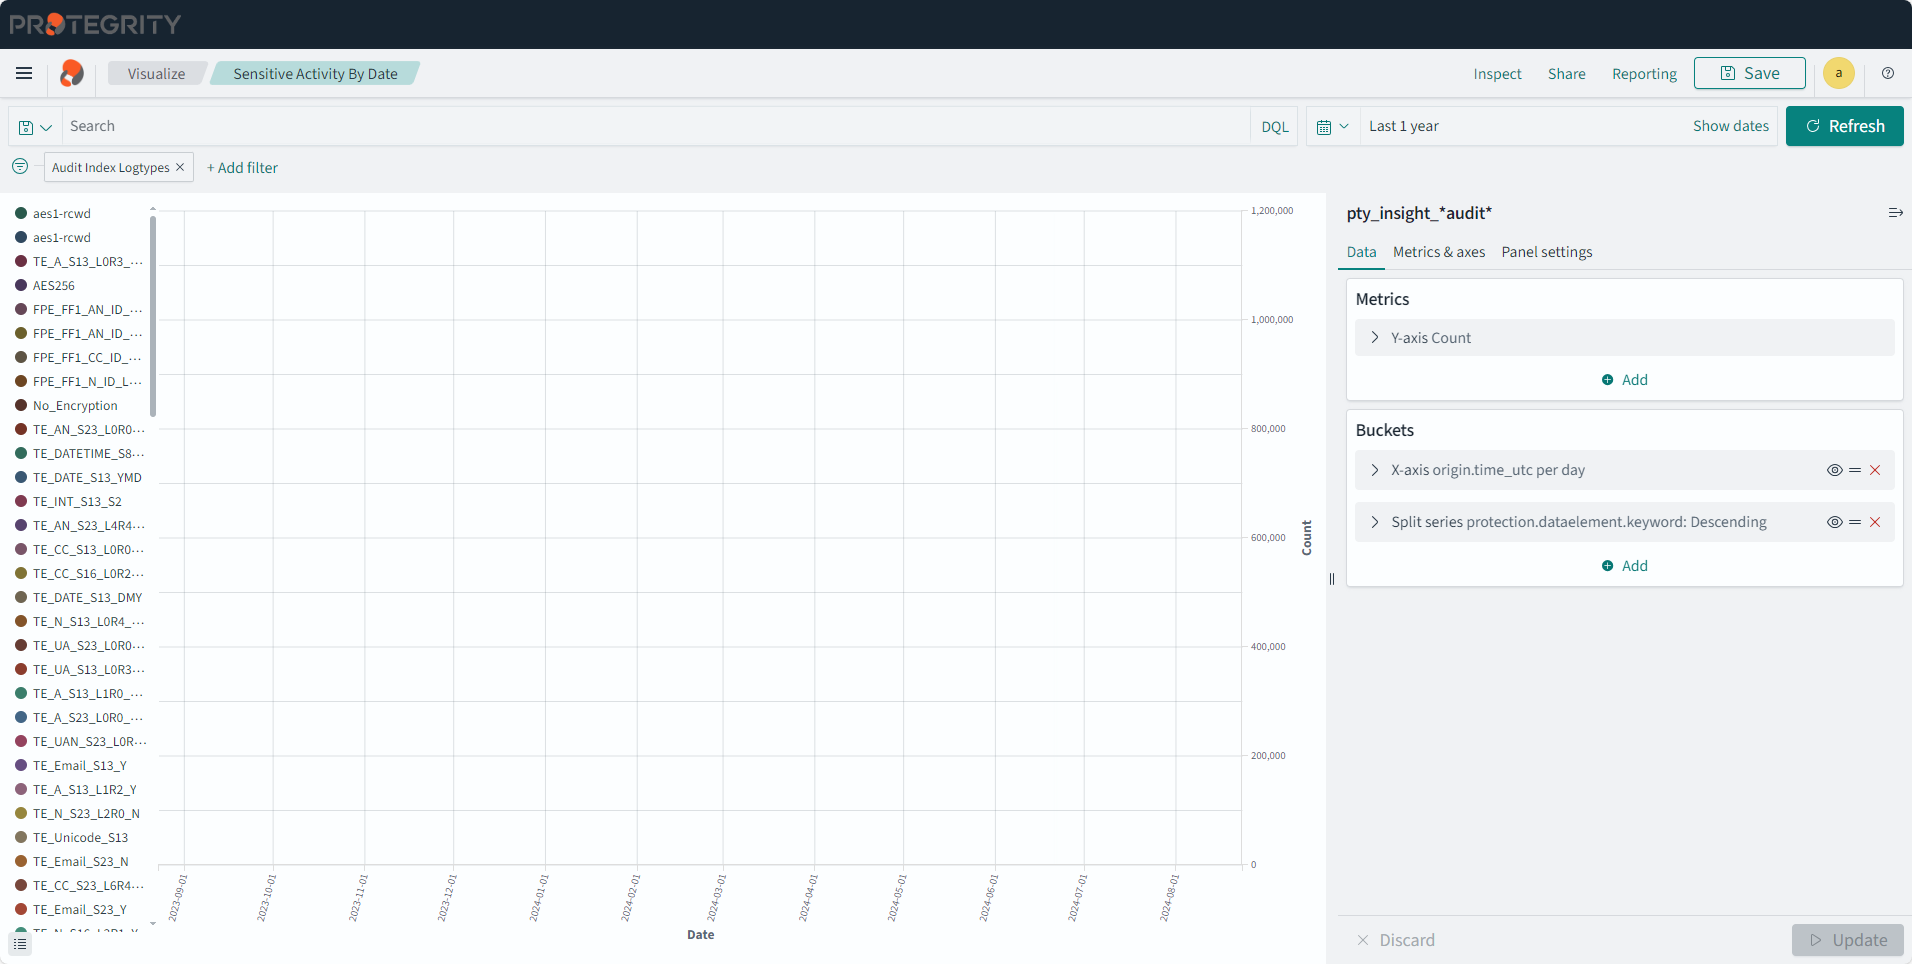
Task: Expand Split series protection.dataelement bucket
Action: (1375, 522)
